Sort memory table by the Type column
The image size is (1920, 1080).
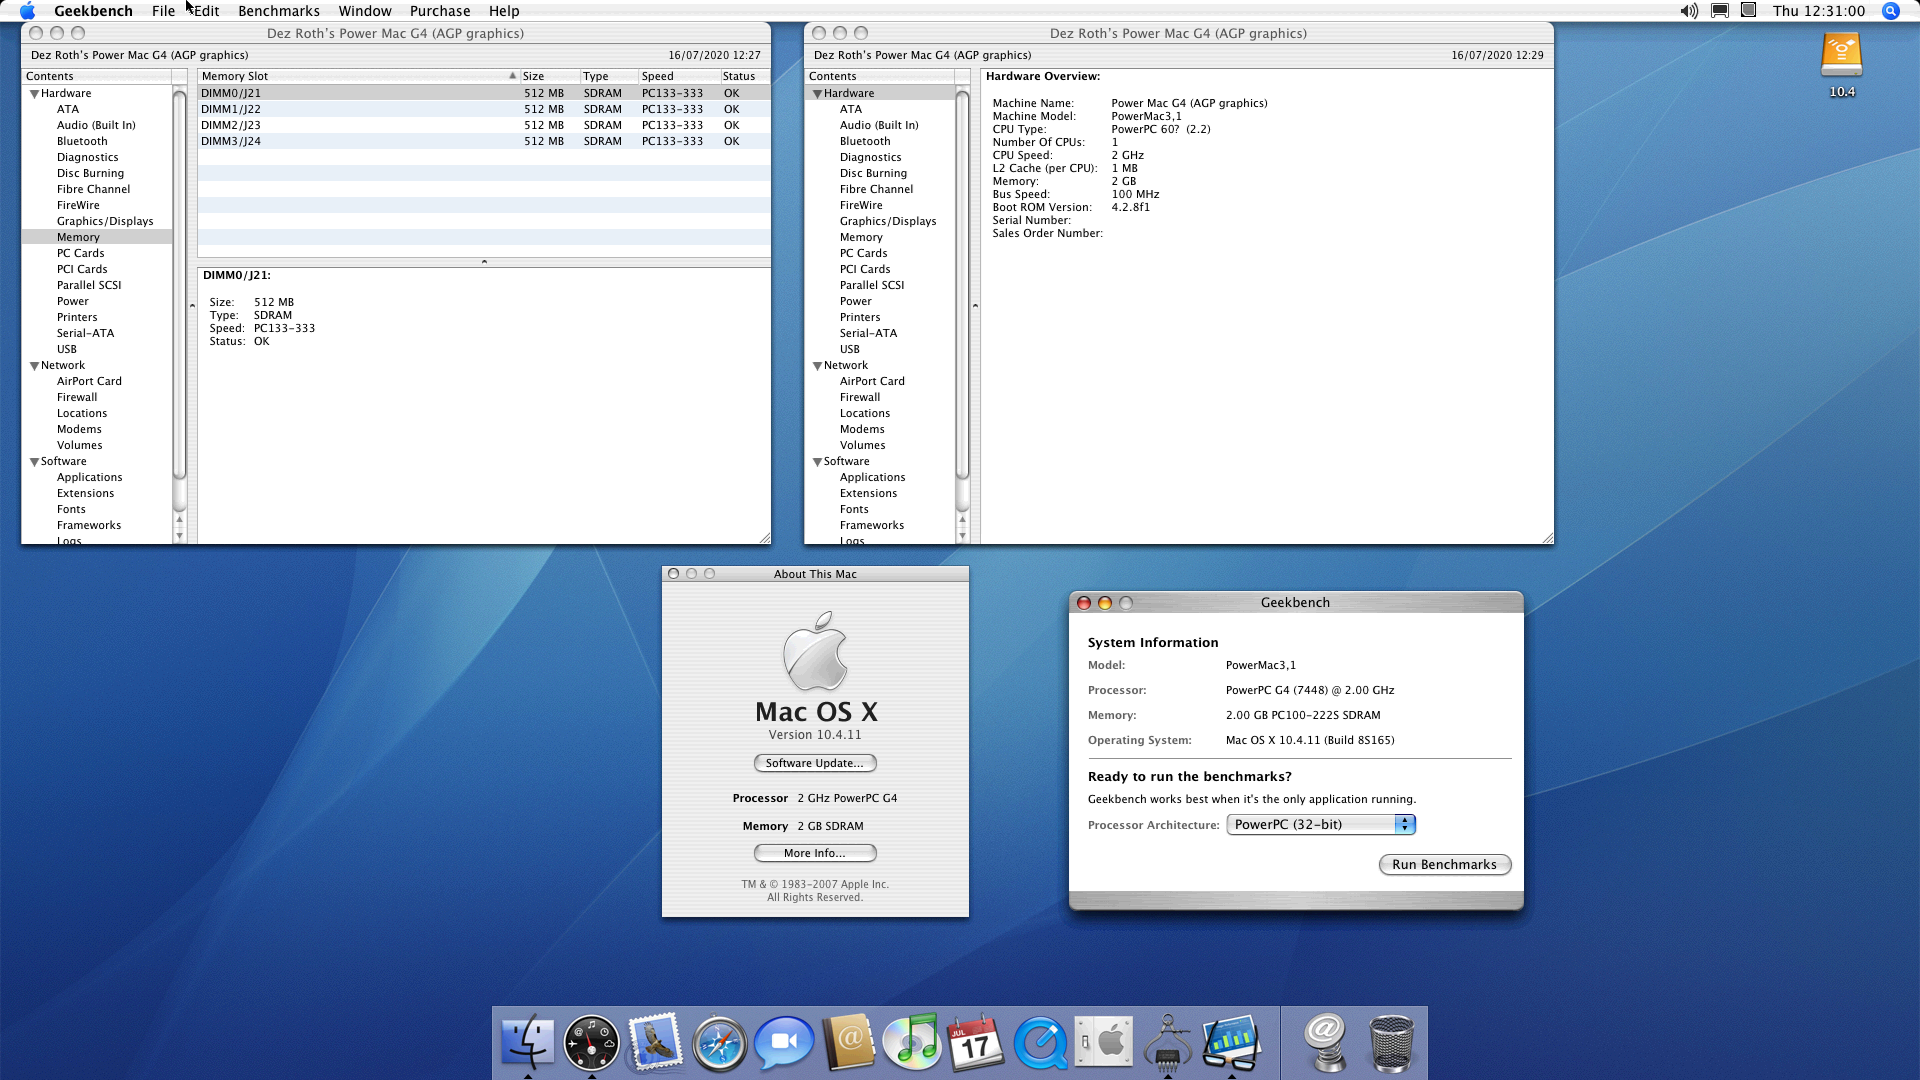click(608, 76)
